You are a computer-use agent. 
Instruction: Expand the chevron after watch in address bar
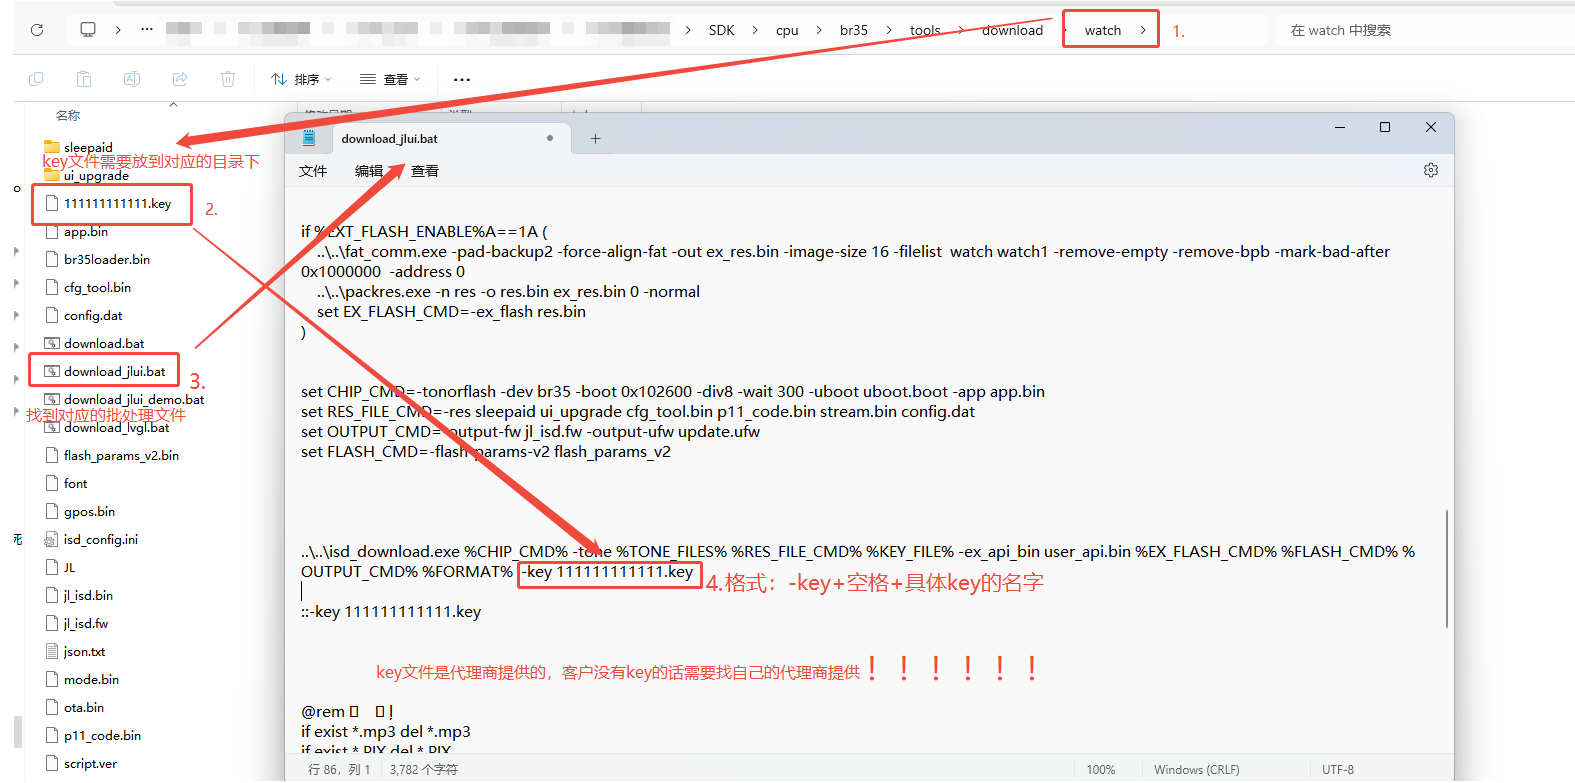[1143, 30]
